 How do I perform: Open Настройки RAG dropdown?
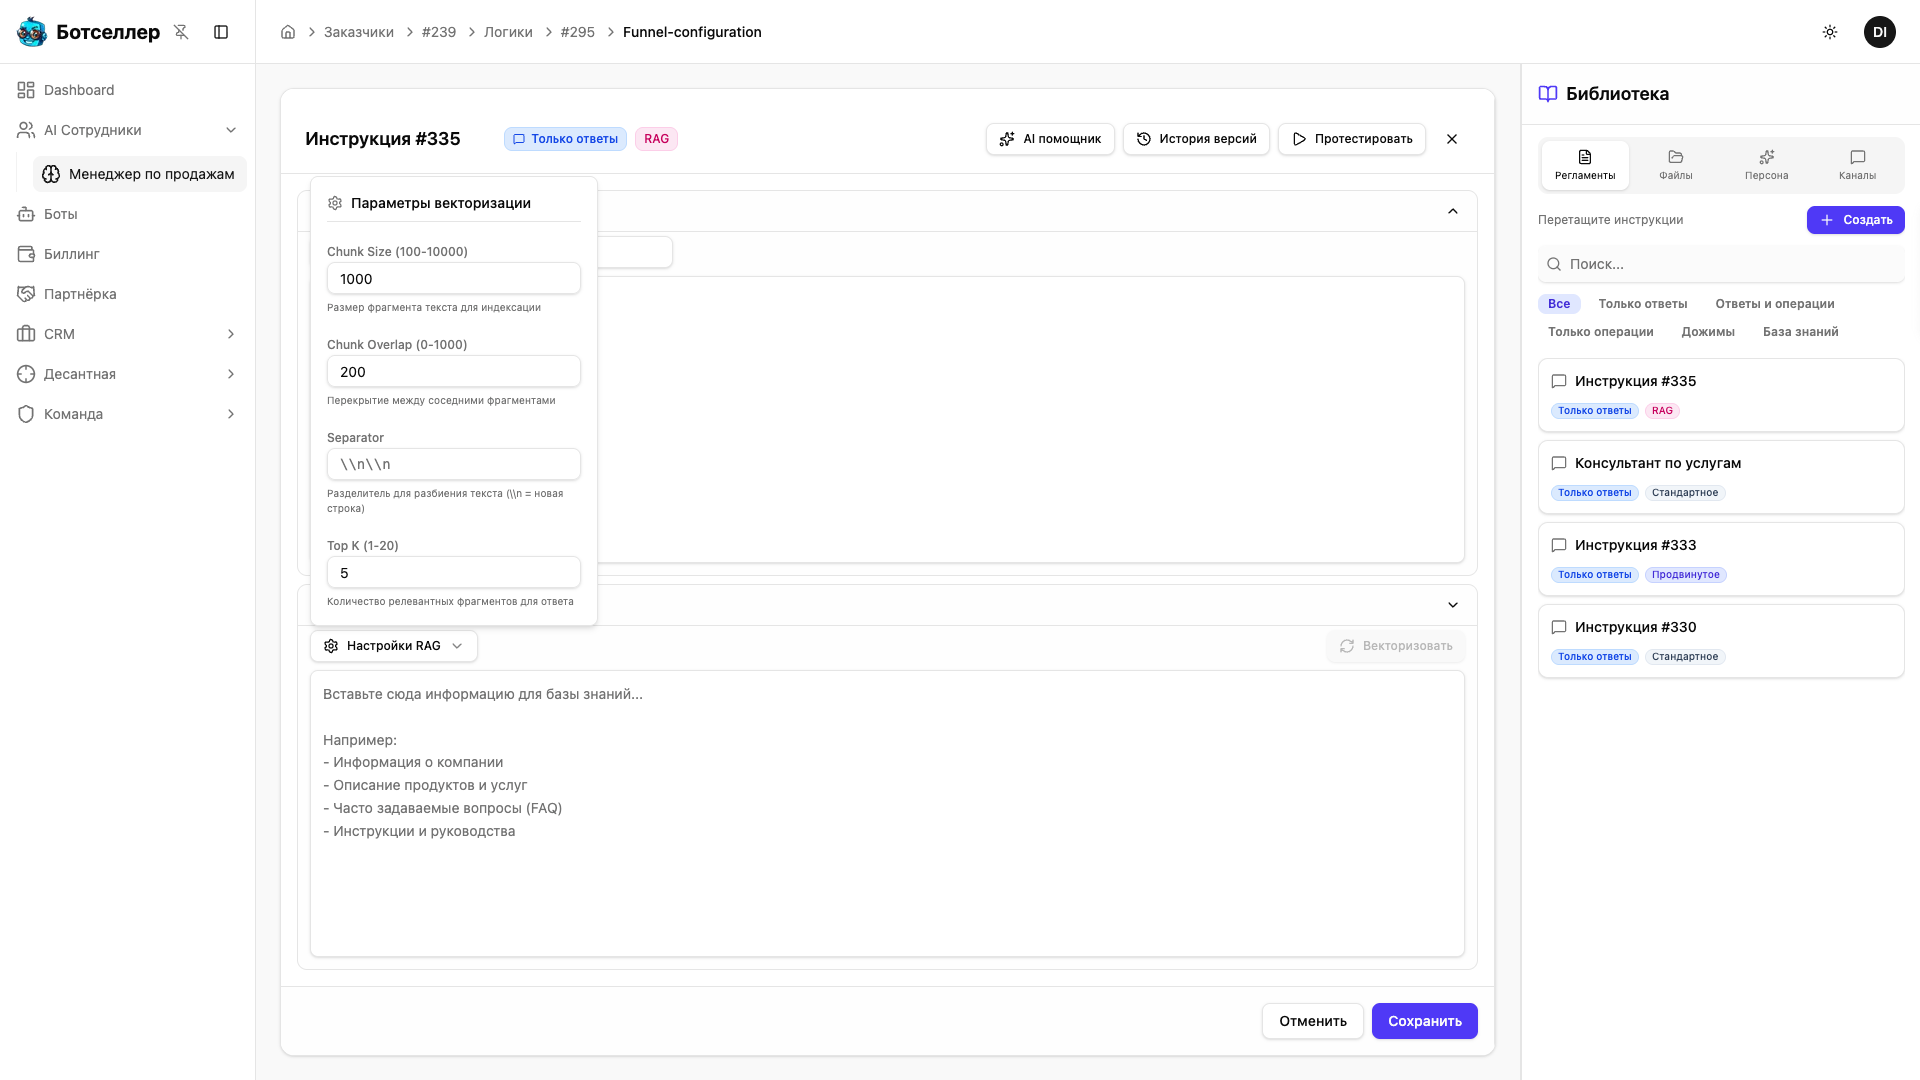[393, 646]
